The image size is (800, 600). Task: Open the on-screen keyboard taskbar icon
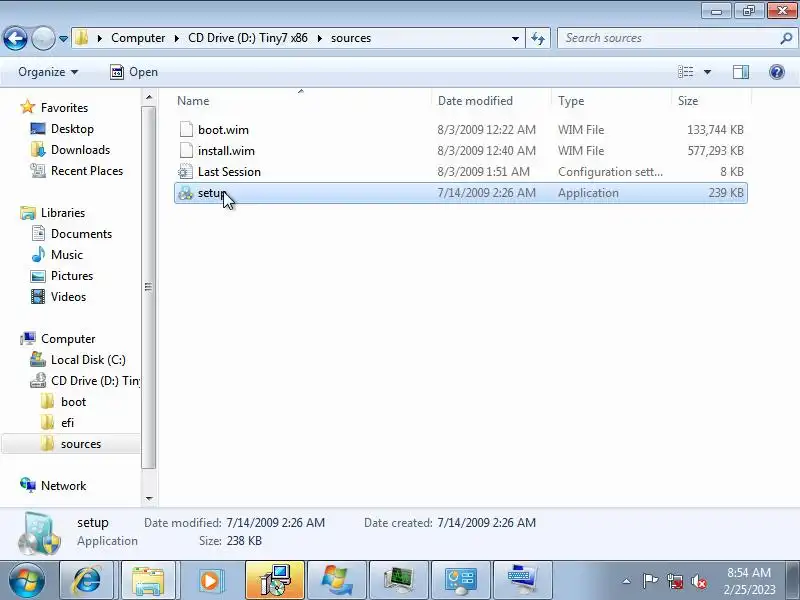coord(522,581)
